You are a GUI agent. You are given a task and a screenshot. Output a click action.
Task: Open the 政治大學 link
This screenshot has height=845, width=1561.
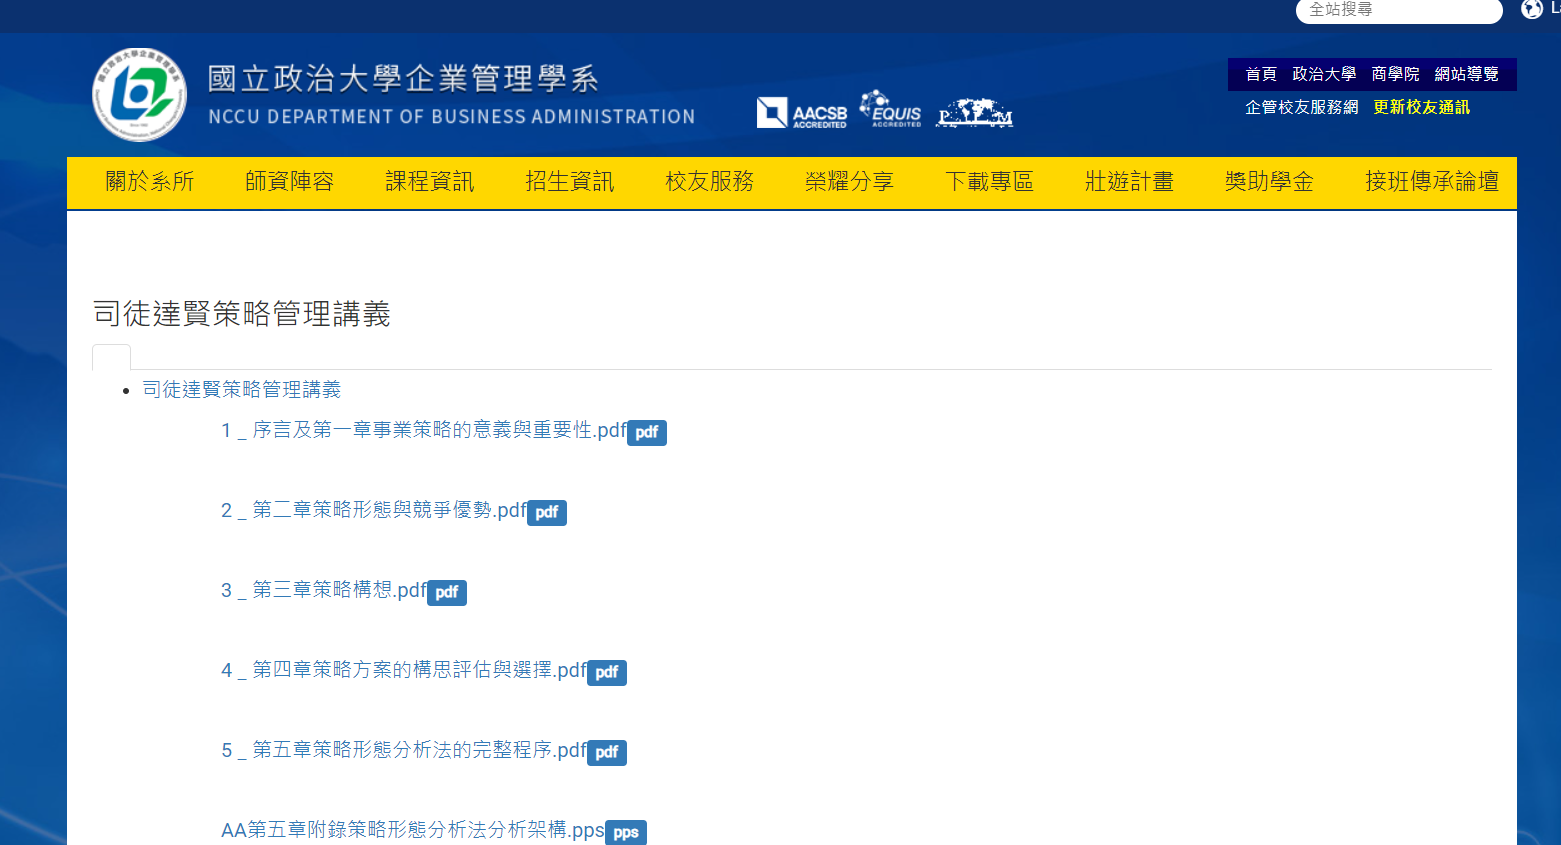tap(1324, 74)
